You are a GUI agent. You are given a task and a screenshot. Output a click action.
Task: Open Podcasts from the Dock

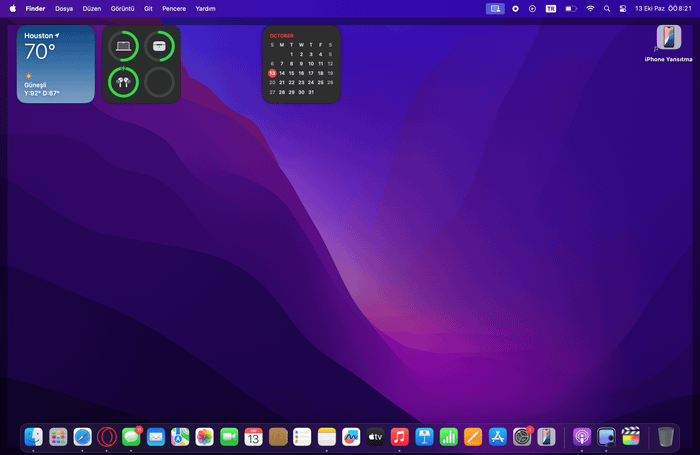point(582,437)
